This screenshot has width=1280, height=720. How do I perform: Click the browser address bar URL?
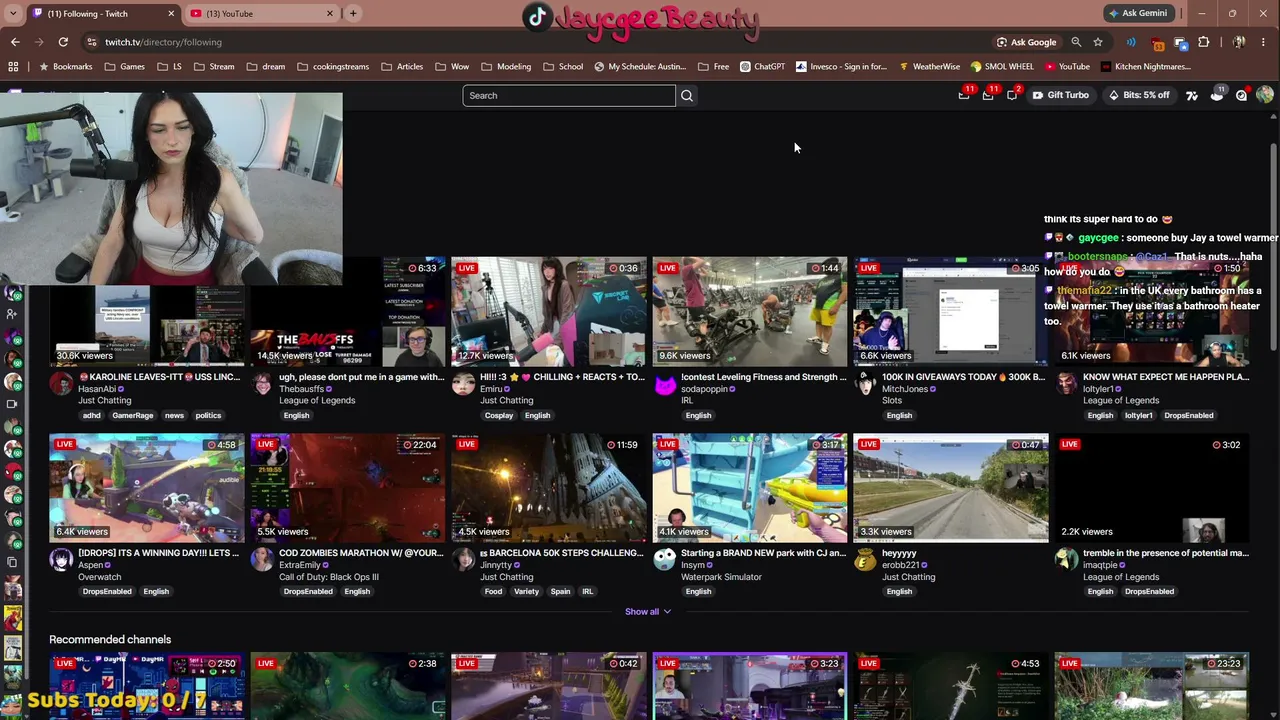click(164, 42)
